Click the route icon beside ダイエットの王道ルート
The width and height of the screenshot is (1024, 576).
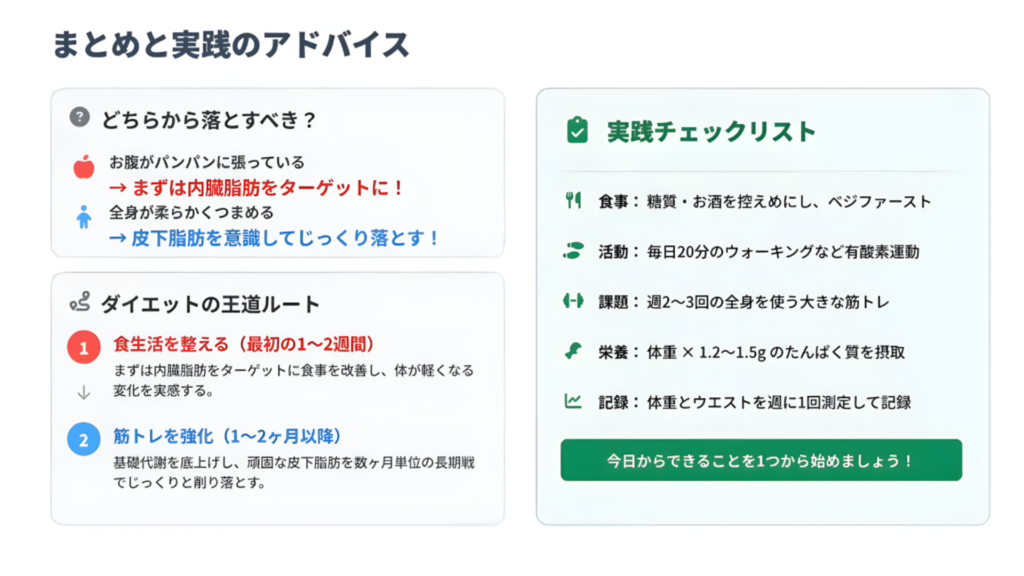click(x=80, y=302)
